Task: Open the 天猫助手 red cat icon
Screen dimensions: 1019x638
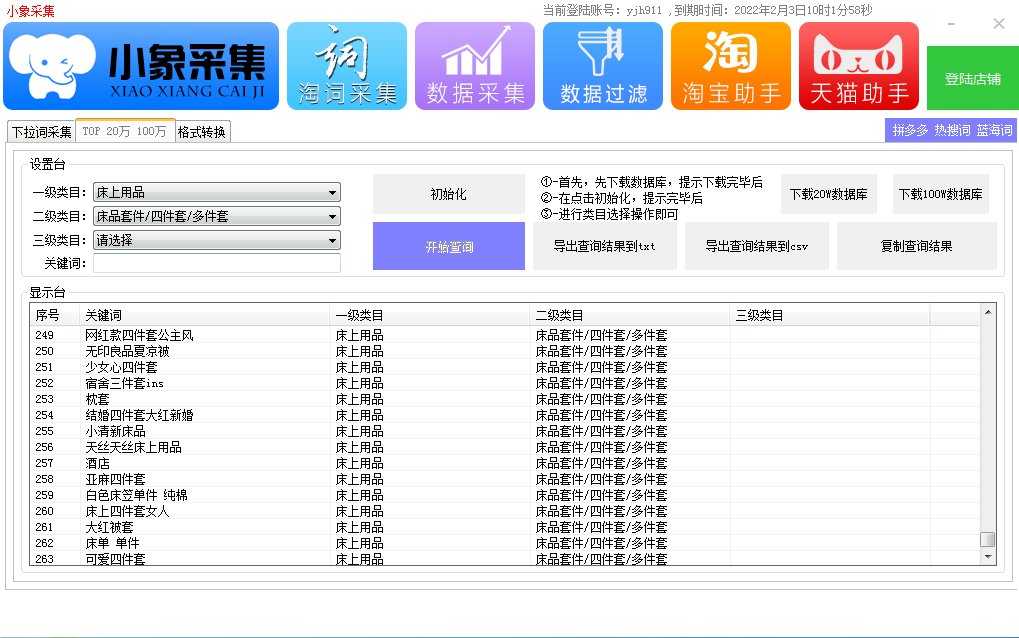Action: click(x=858, y=66)
